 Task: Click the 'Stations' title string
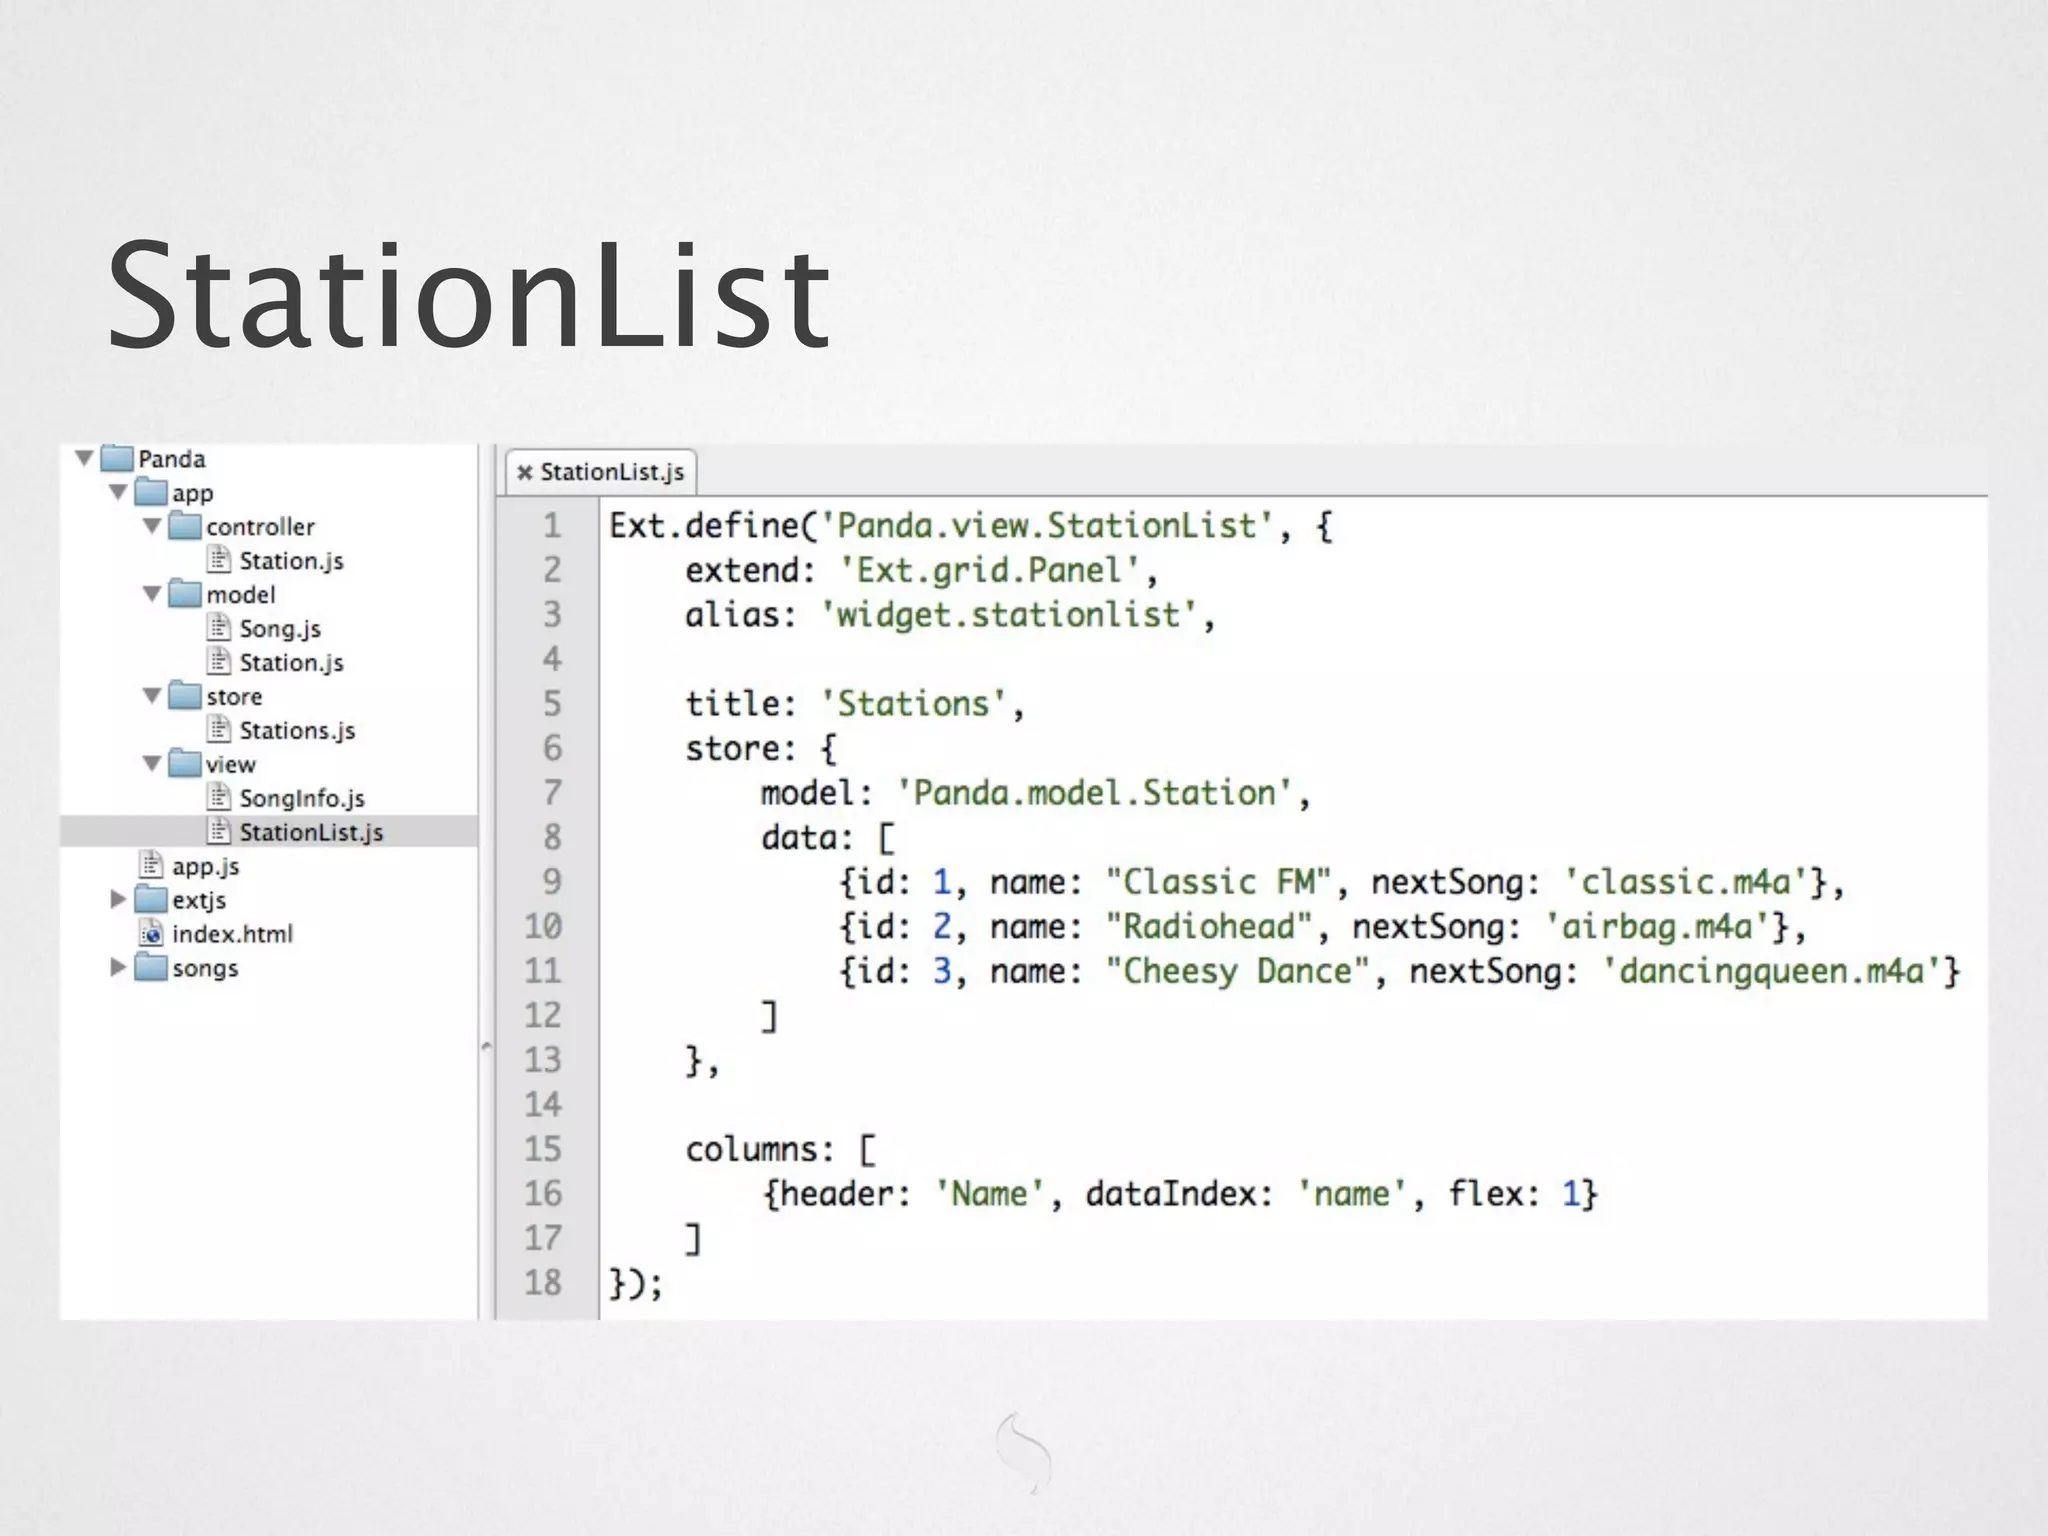(x=913, y=704)
